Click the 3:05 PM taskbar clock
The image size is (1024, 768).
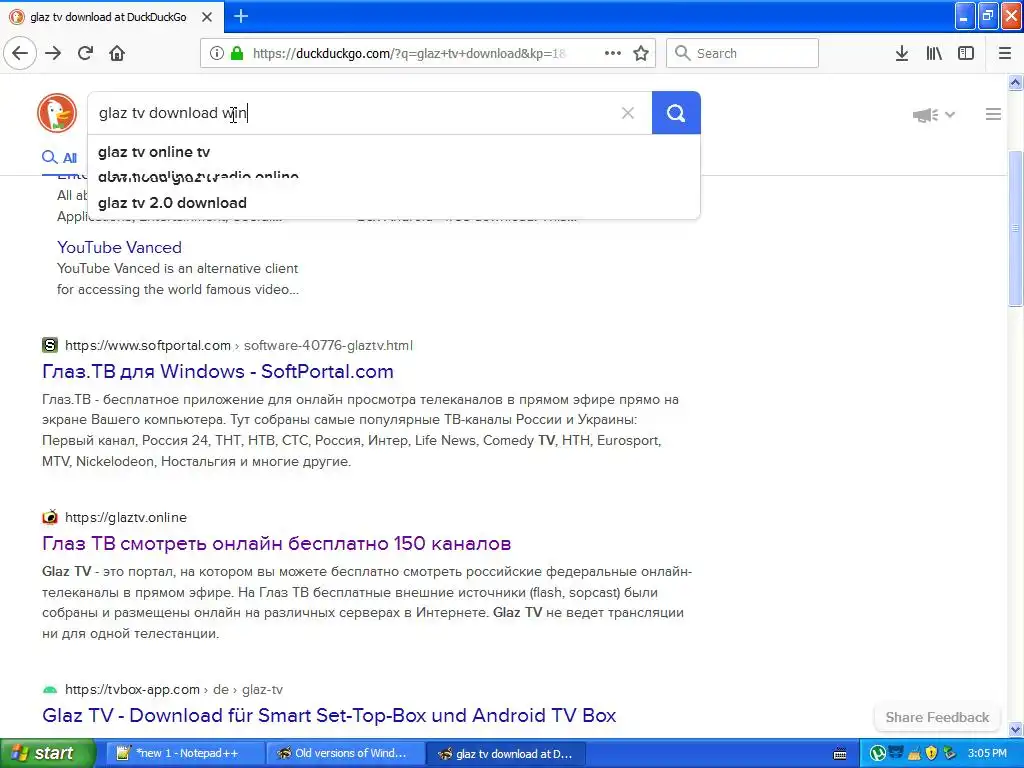click(987, 753)
